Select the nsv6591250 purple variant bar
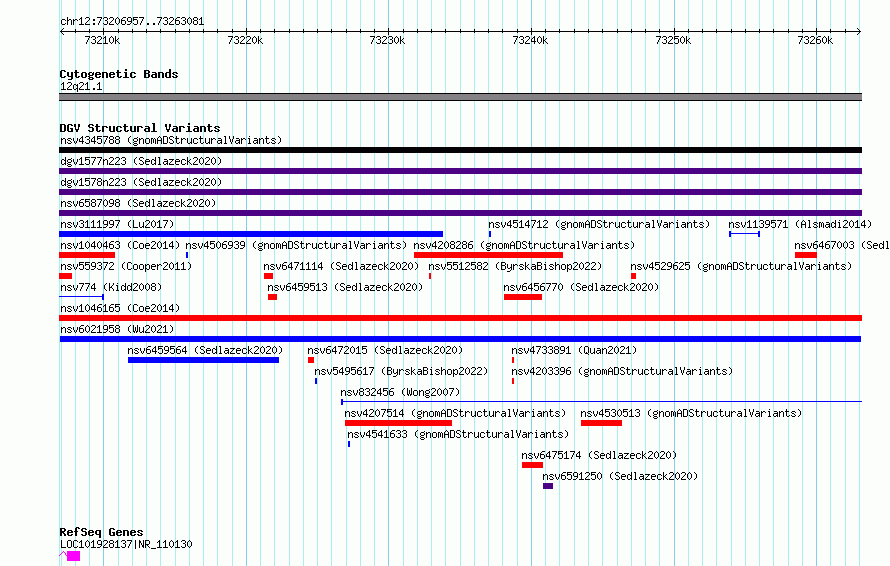Image resolution: width=890 pixels, height=566 pixels. [548, 486]
